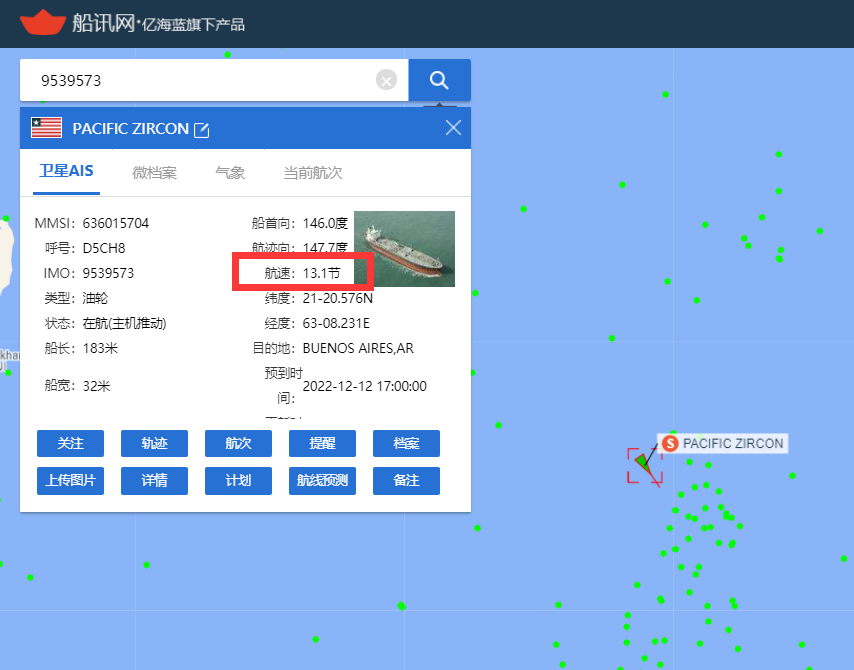The width and height of the screenshot is (854, 670).
Task: Click the PACIFIC ZIRCON map label
Action: (x=732, y=443)
